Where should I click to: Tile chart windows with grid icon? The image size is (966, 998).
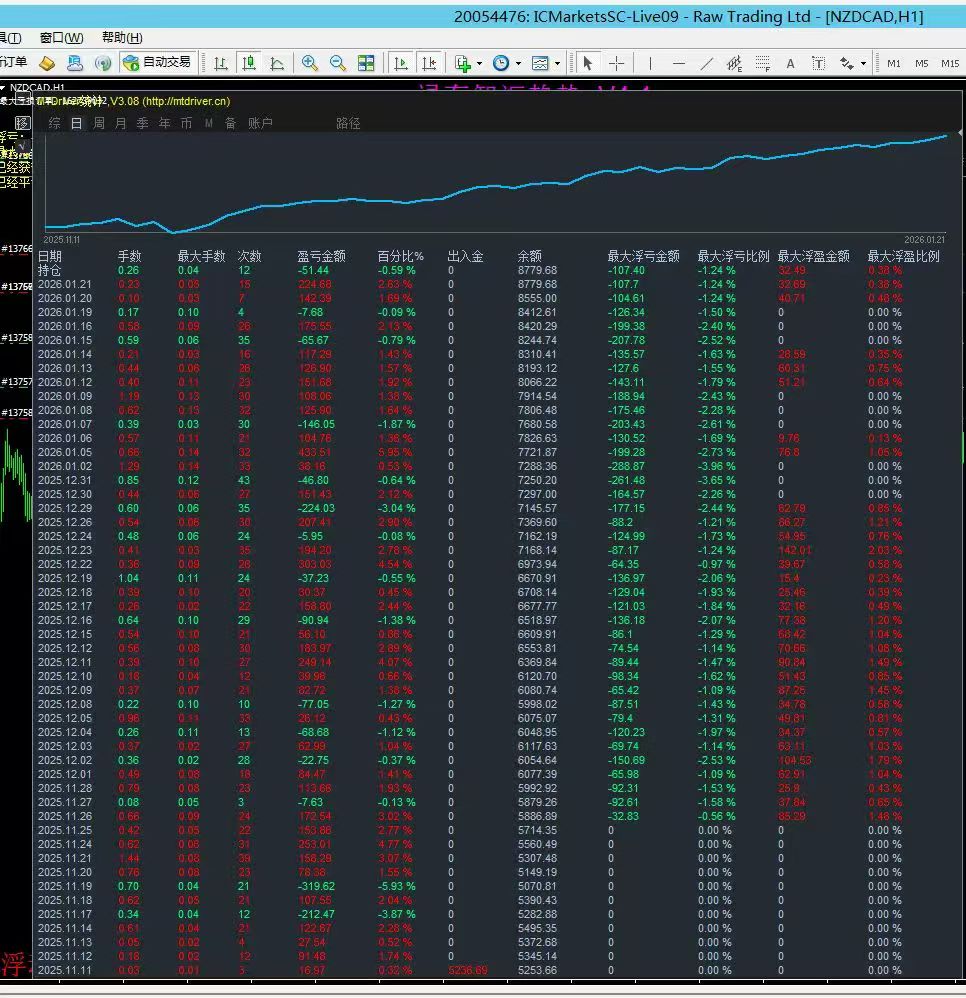point(366,63)
